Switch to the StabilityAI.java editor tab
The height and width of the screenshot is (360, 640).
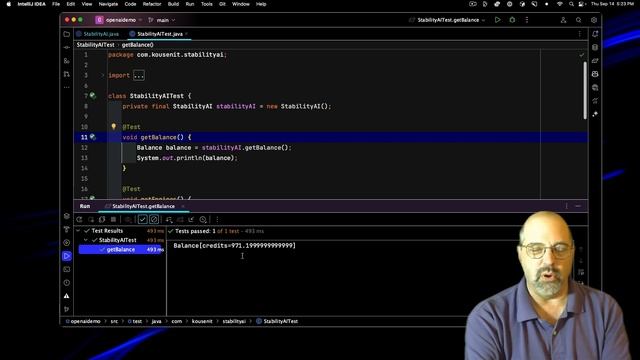click(x=98, y=34)
